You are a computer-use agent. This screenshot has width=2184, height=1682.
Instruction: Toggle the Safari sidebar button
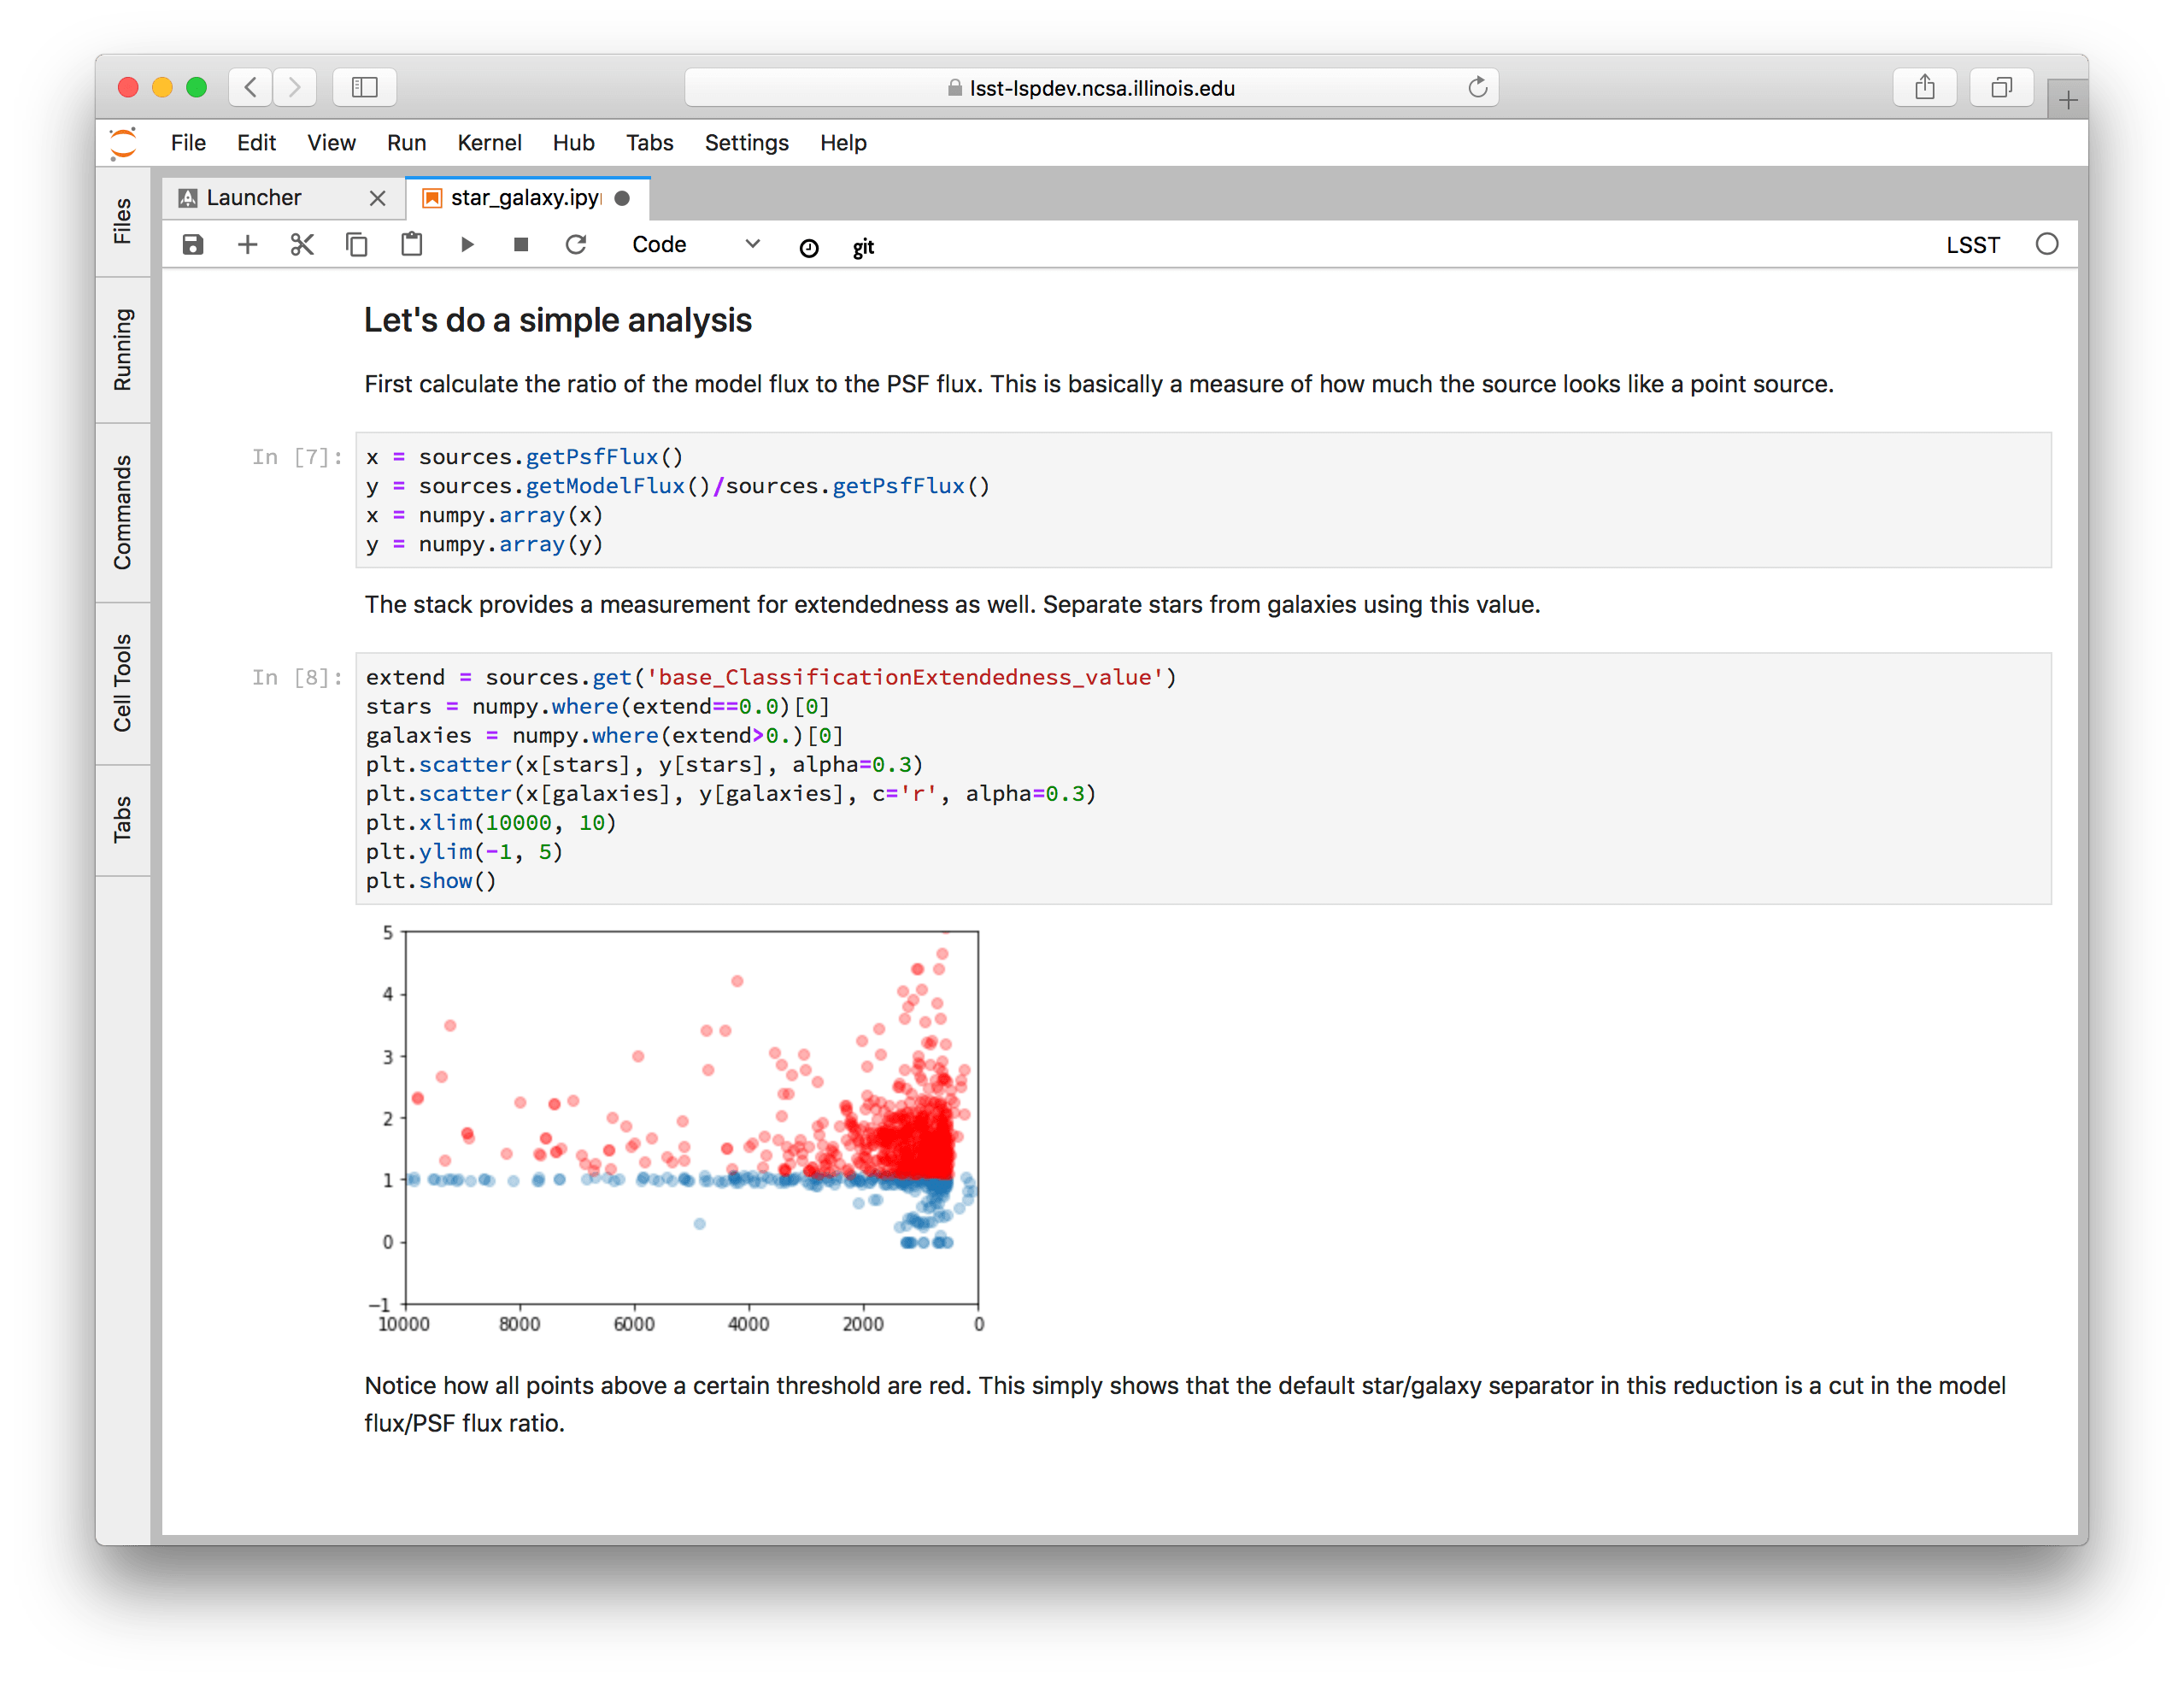coord(364,87)
